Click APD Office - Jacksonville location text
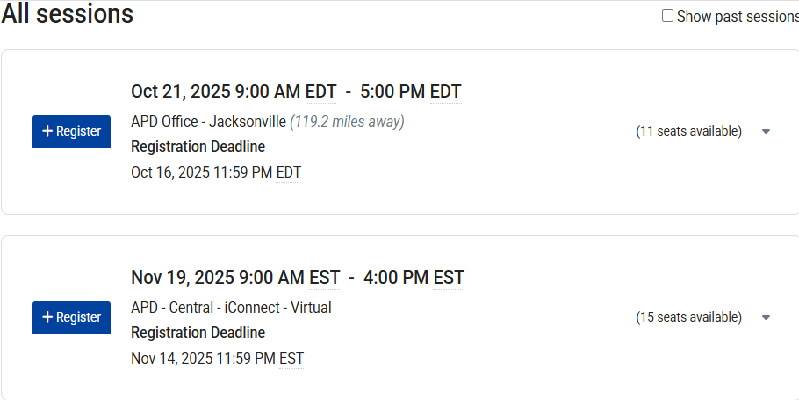Image resolution: width=799 pixels, height=400 pixels. [x=208, y=122]
